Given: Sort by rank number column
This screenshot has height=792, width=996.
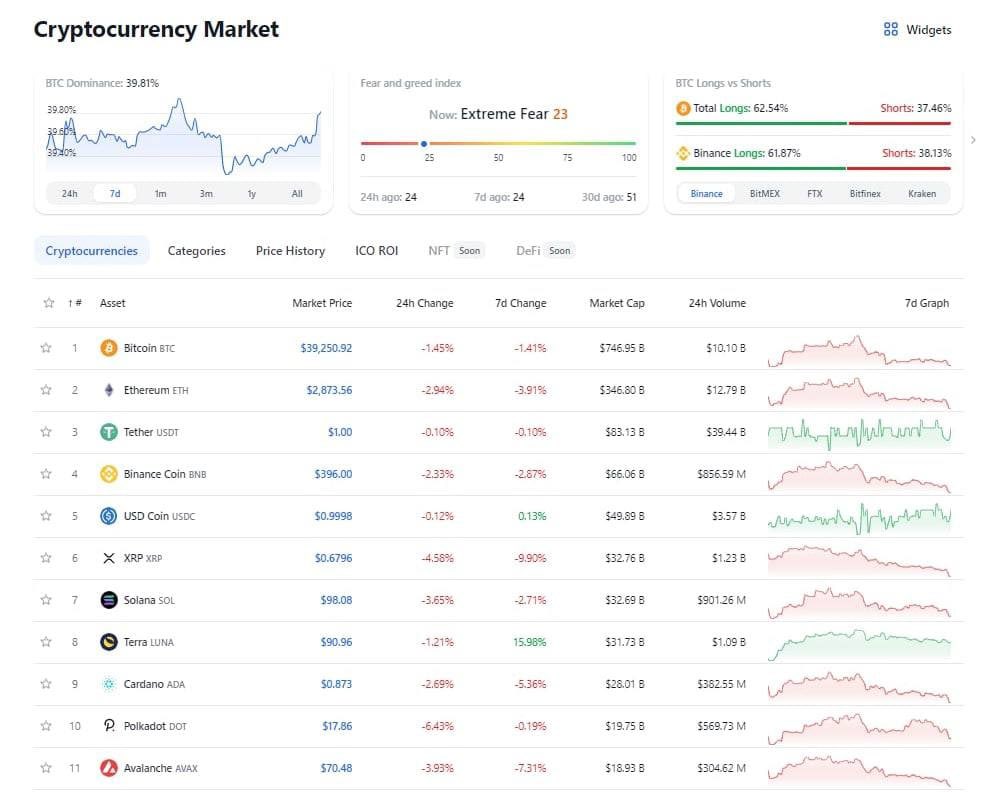Looking at the screenshot, I should click(75, 303).
